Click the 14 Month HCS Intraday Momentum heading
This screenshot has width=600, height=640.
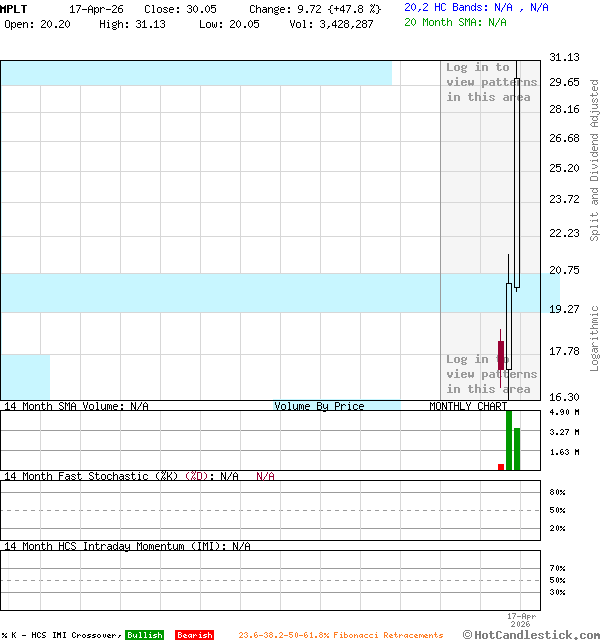[x=126, y=546]
